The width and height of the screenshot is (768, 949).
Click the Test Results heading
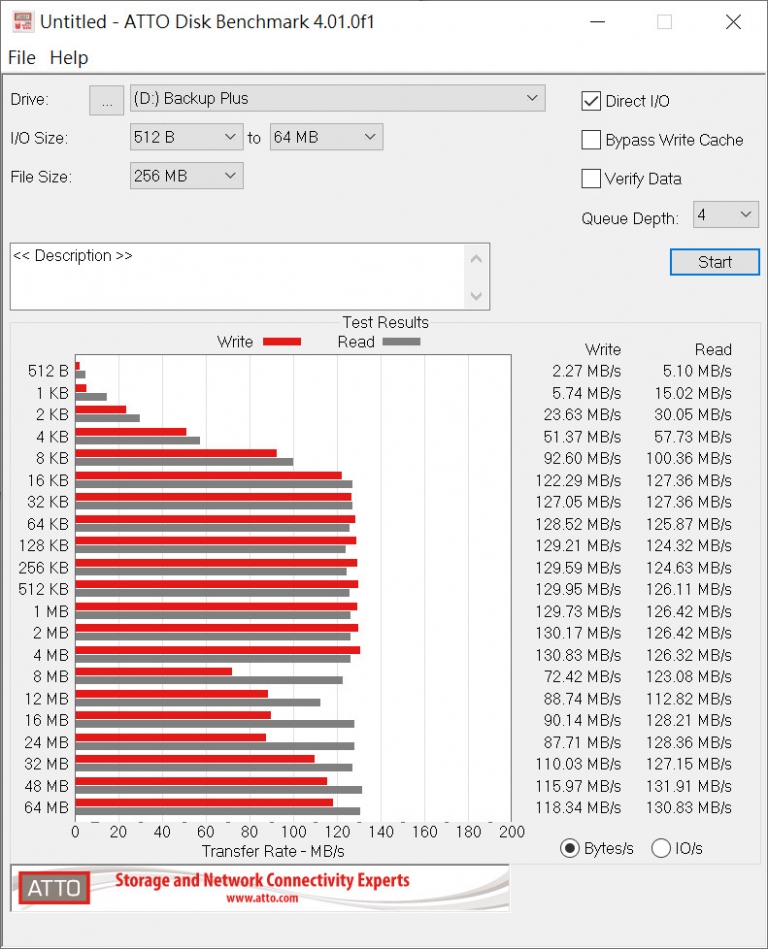(386, 322)
